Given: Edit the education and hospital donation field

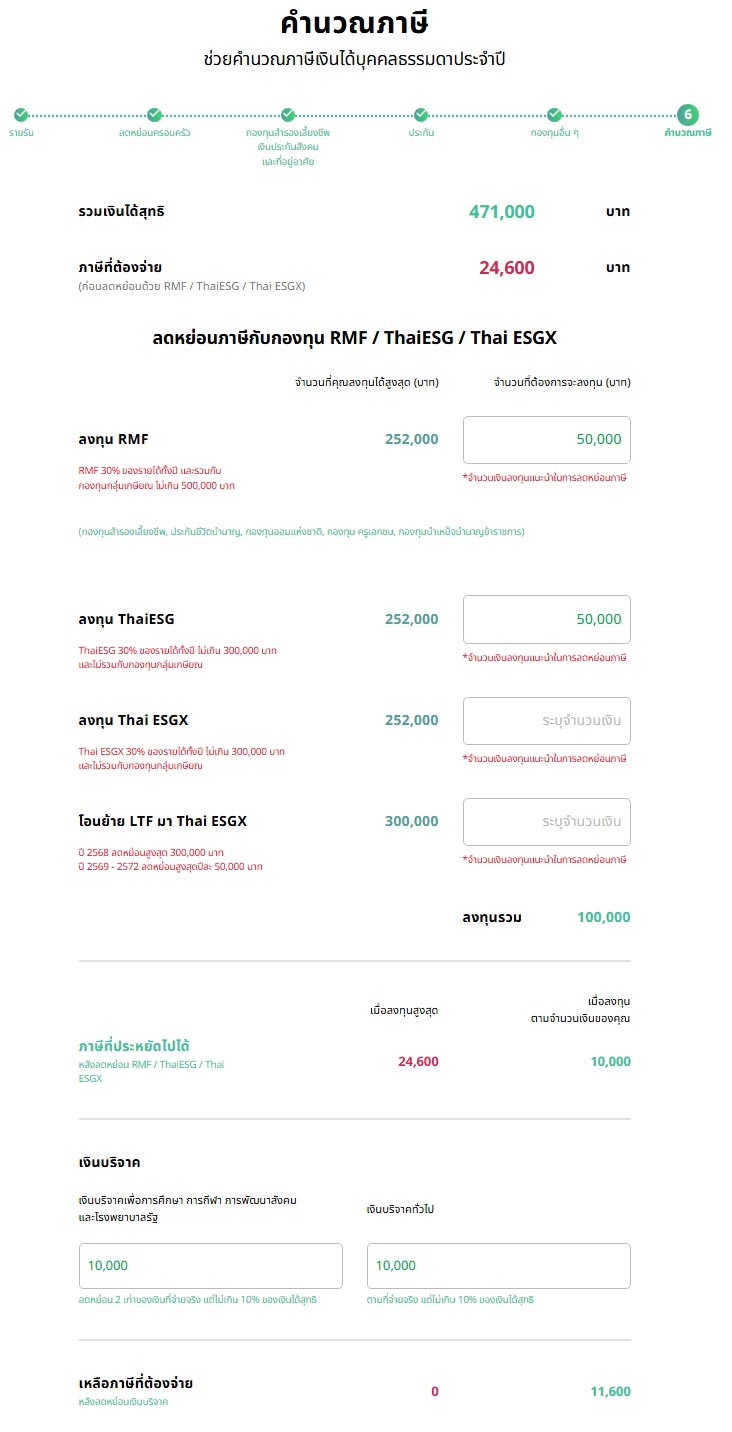Looking at the screenshot, I should click(210, 1266).
